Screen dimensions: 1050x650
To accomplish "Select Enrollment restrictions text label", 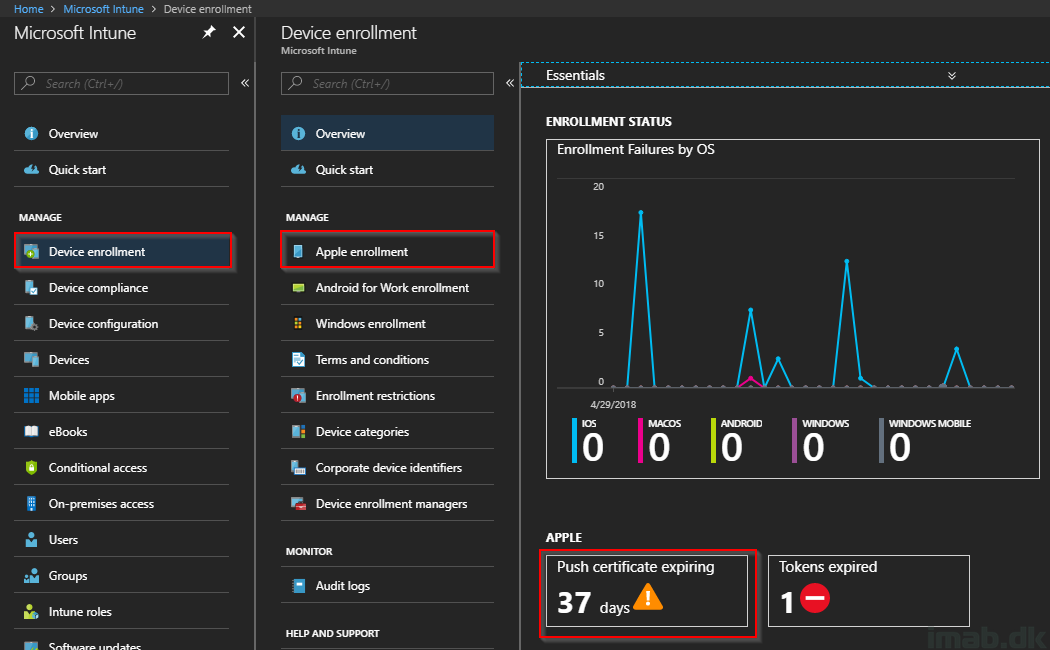I will click(x=375, y=396).
